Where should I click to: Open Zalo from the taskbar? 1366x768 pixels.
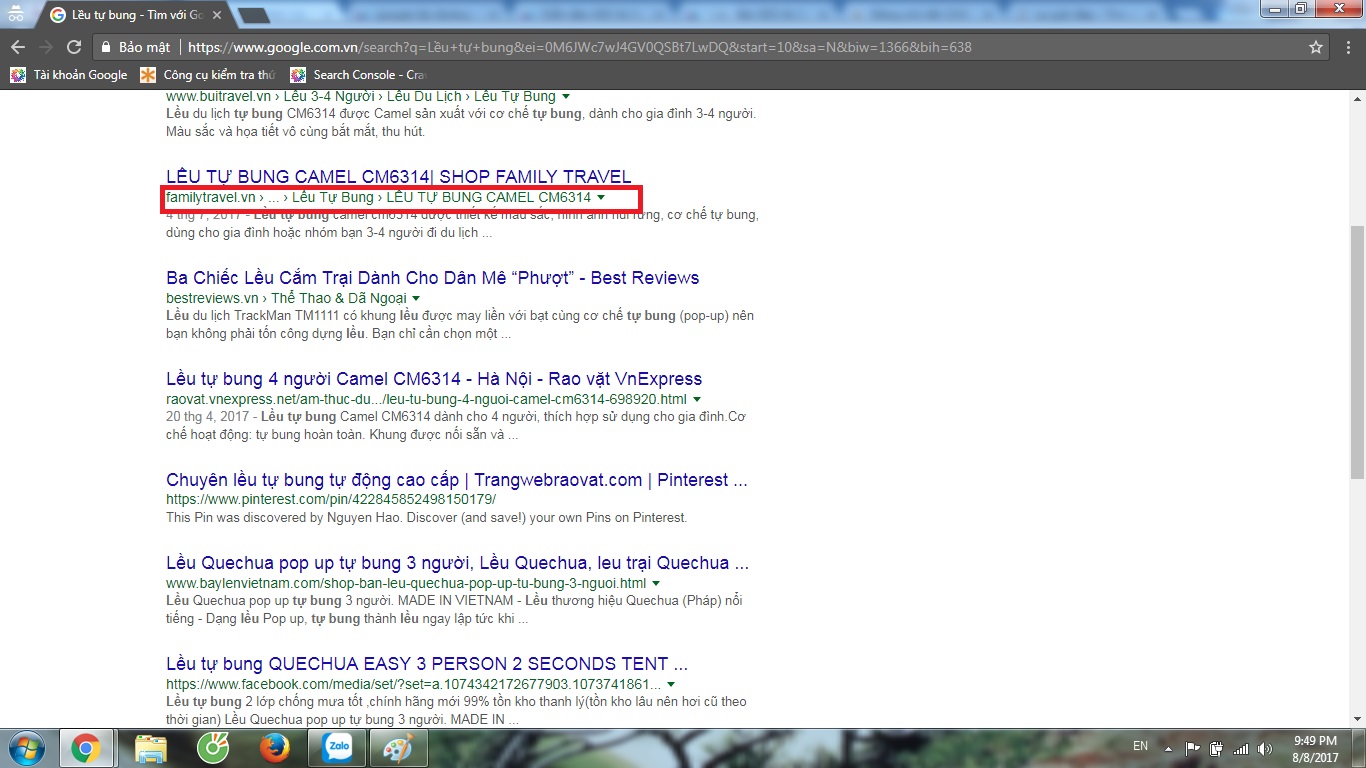coord(336,748)
